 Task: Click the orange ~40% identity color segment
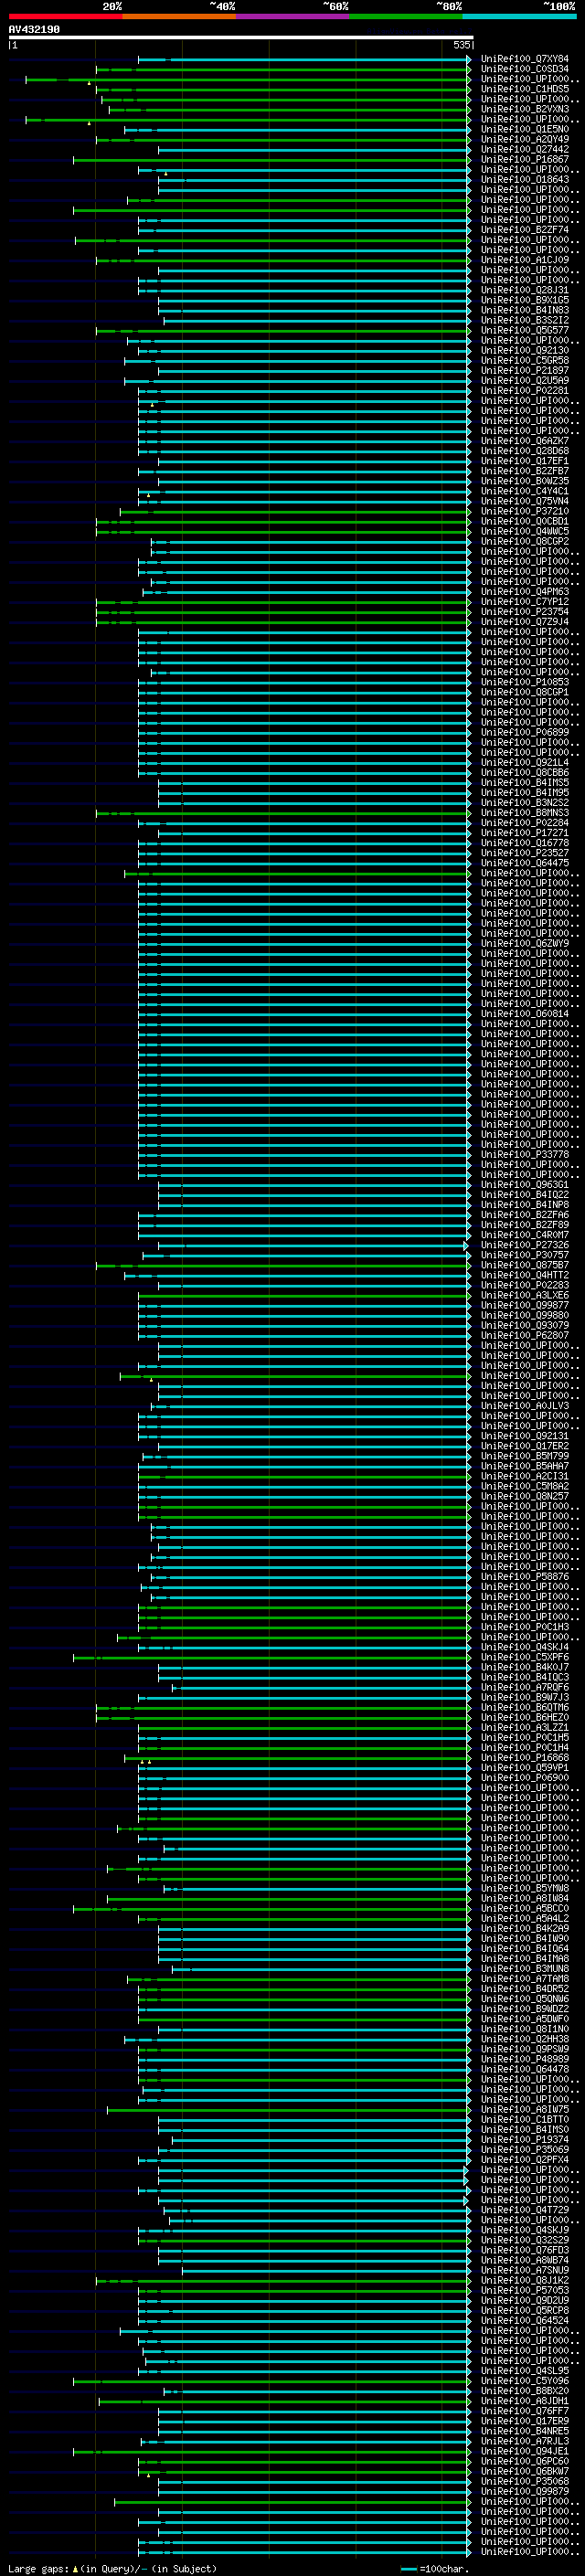click(179, 16)
